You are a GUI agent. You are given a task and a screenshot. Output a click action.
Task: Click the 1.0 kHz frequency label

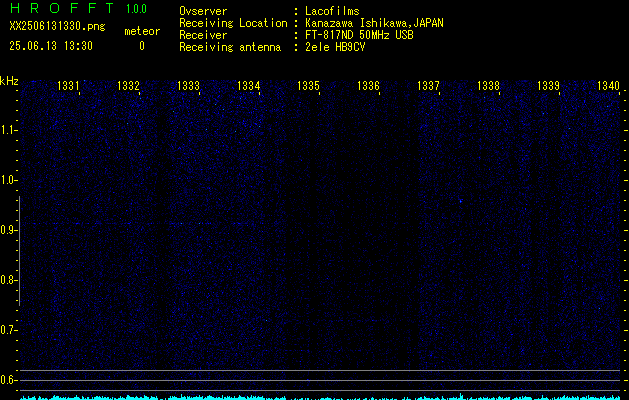point(7,180)
